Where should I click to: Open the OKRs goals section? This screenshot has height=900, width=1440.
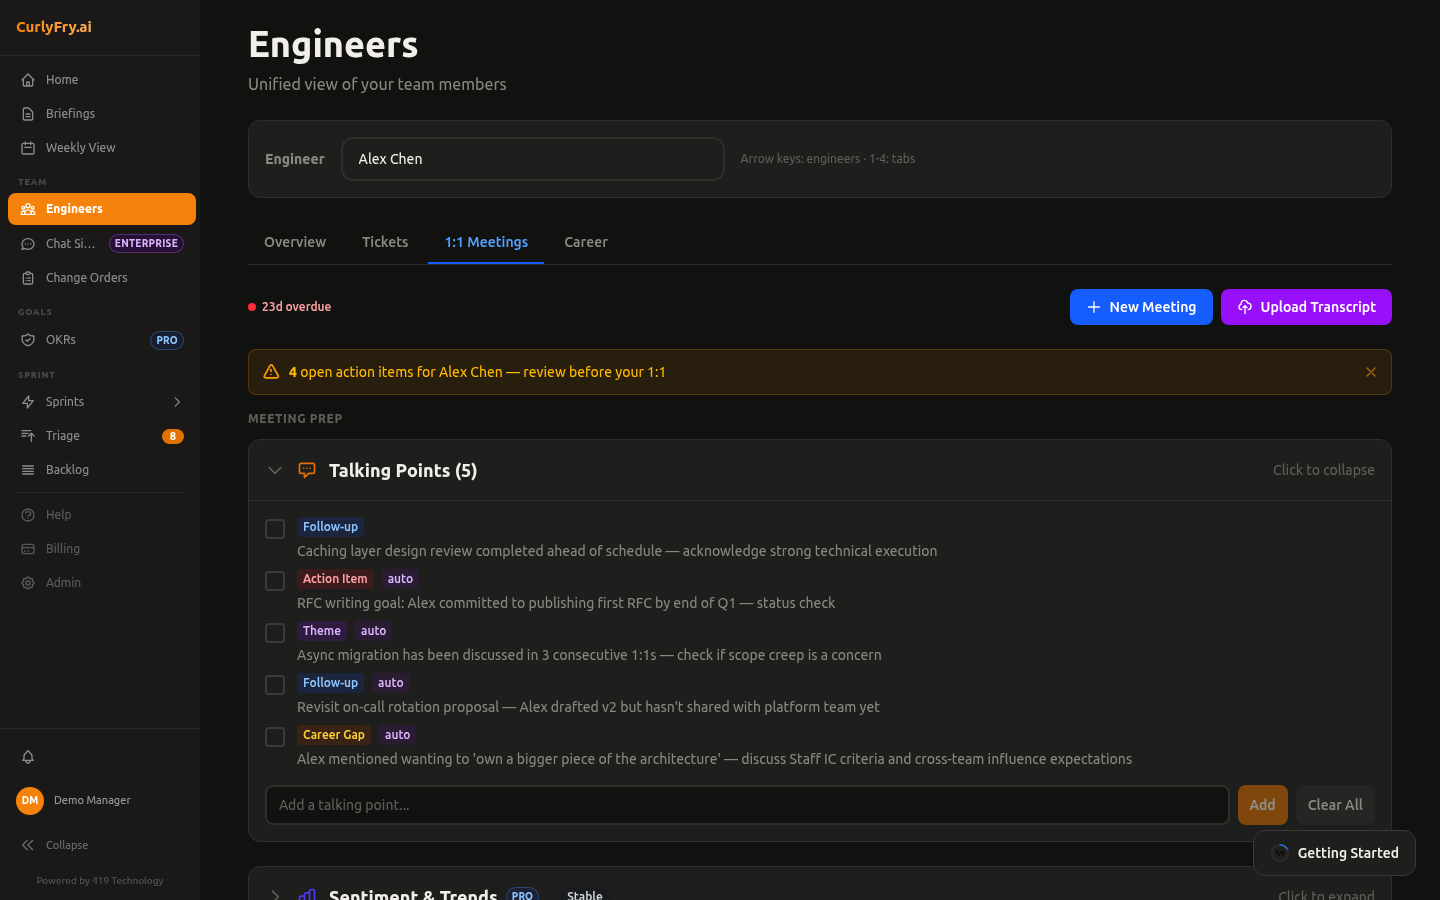(x=59, y=339)
